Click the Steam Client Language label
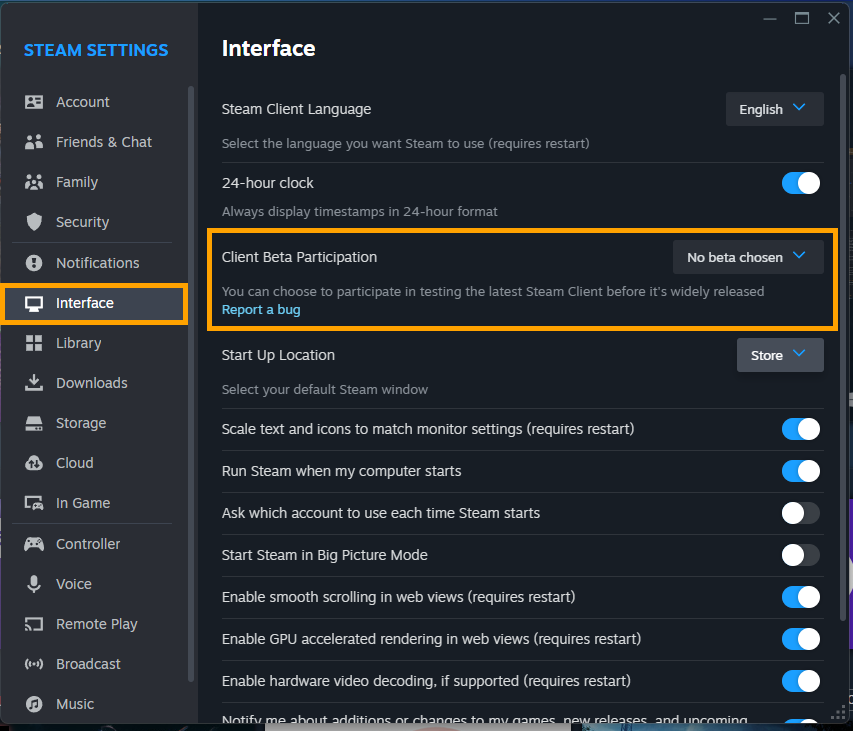This screenshot has height=731, width=853. click(x=296, y=109)
